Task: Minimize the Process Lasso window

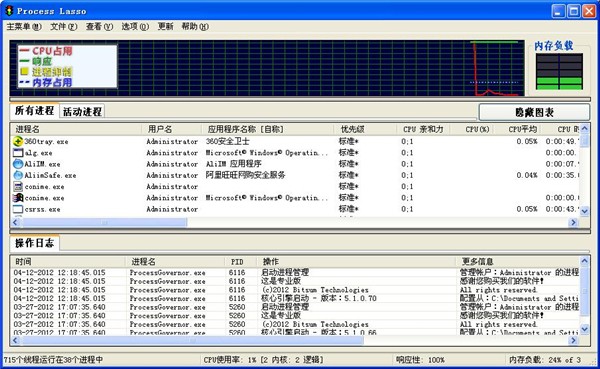Action: coord(558,11)
